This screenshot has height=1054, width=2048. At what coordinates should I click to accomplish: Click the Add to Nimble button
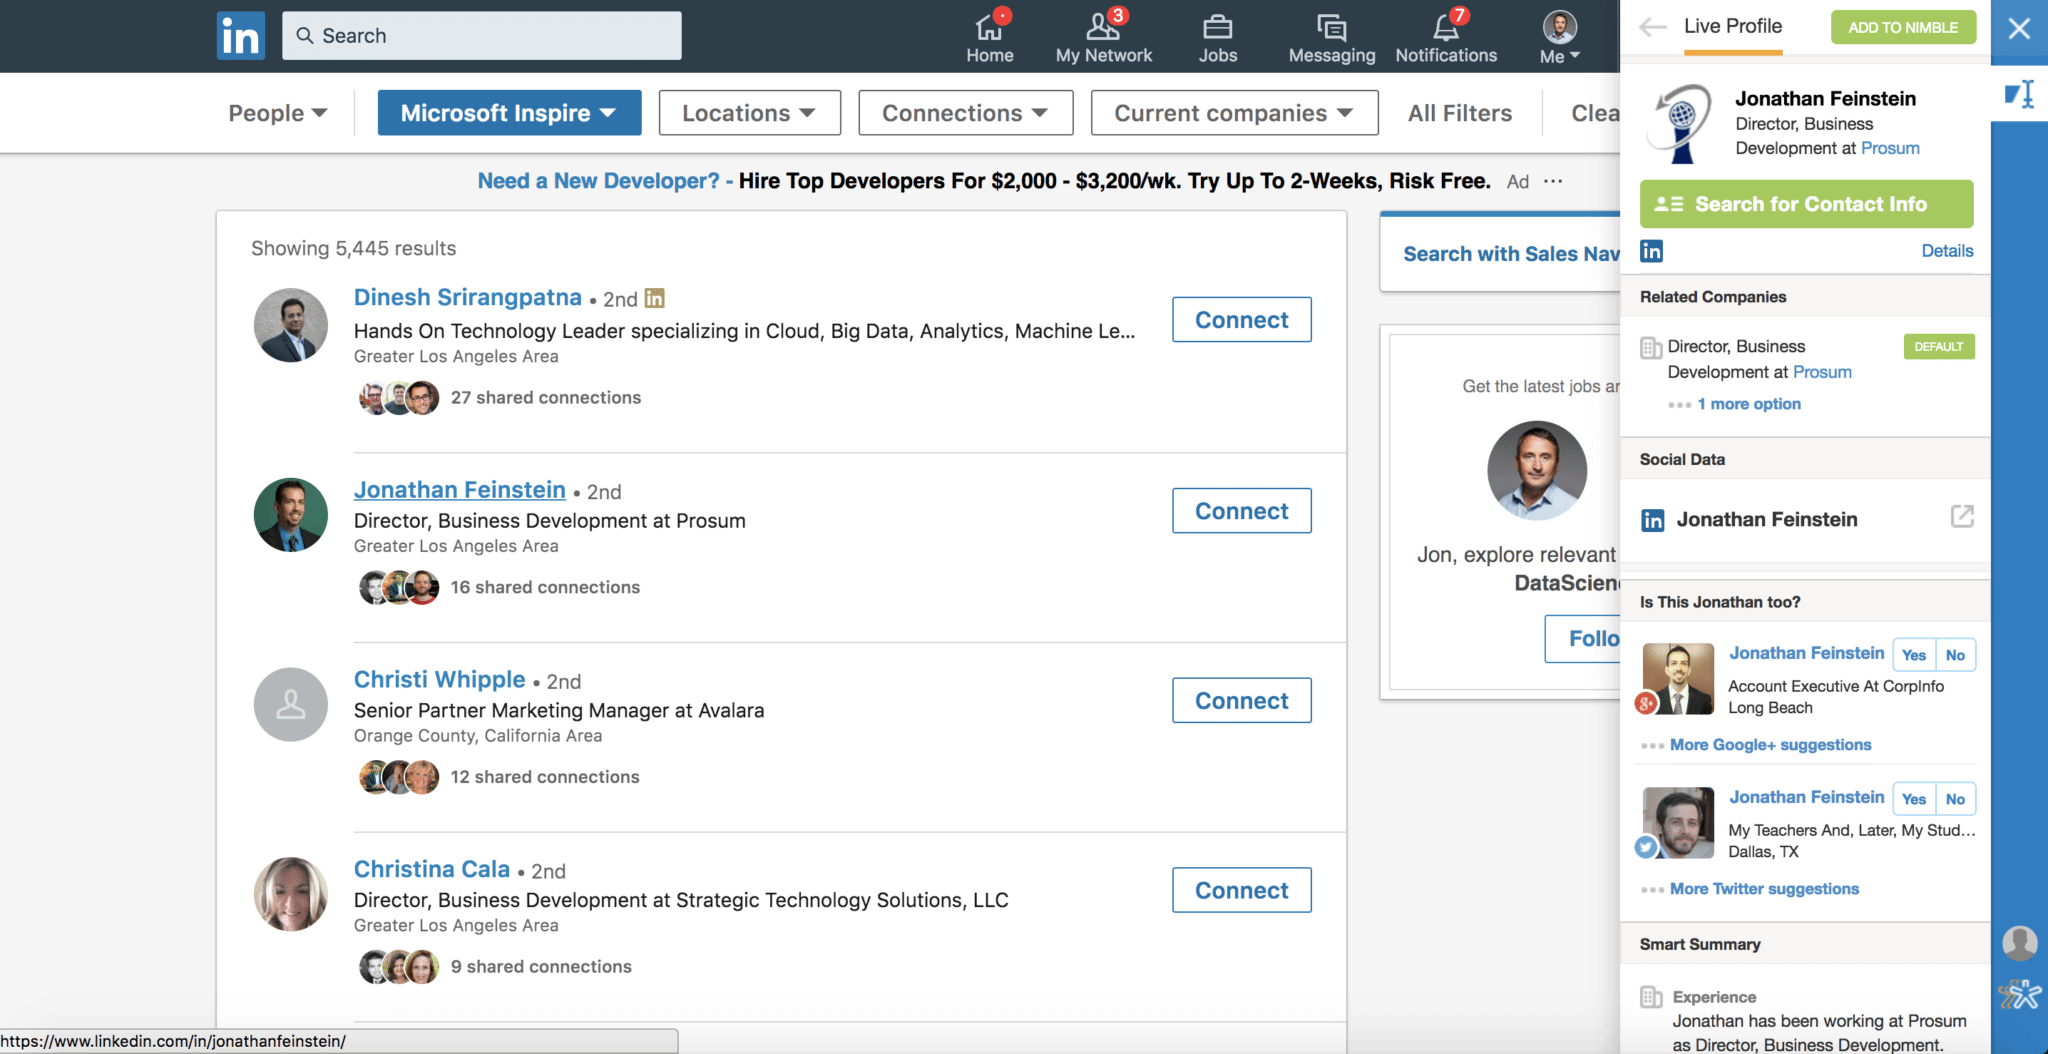pyautogui.click(x=1902, y=27)
